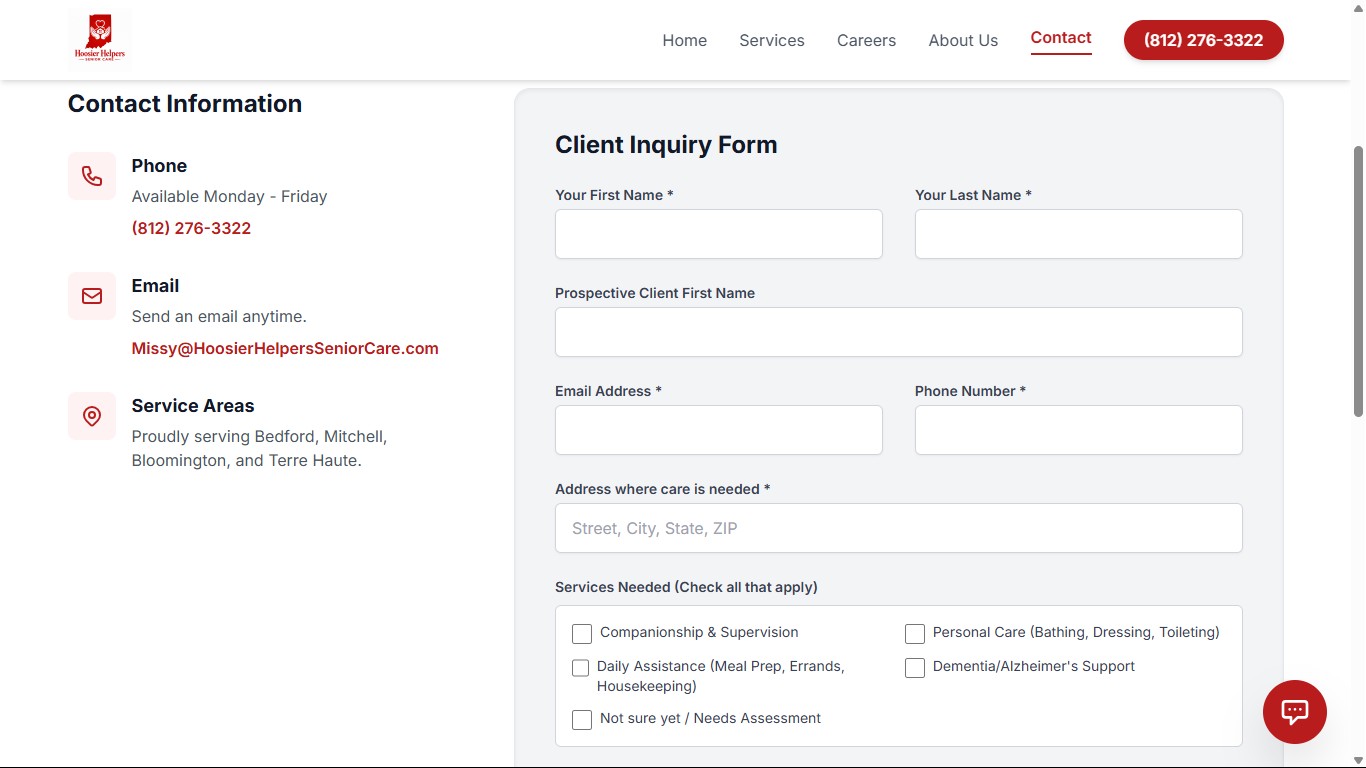
Task: Check Personal Care (Bathing, Dressing, Toileting)
Action: point(915,634)
